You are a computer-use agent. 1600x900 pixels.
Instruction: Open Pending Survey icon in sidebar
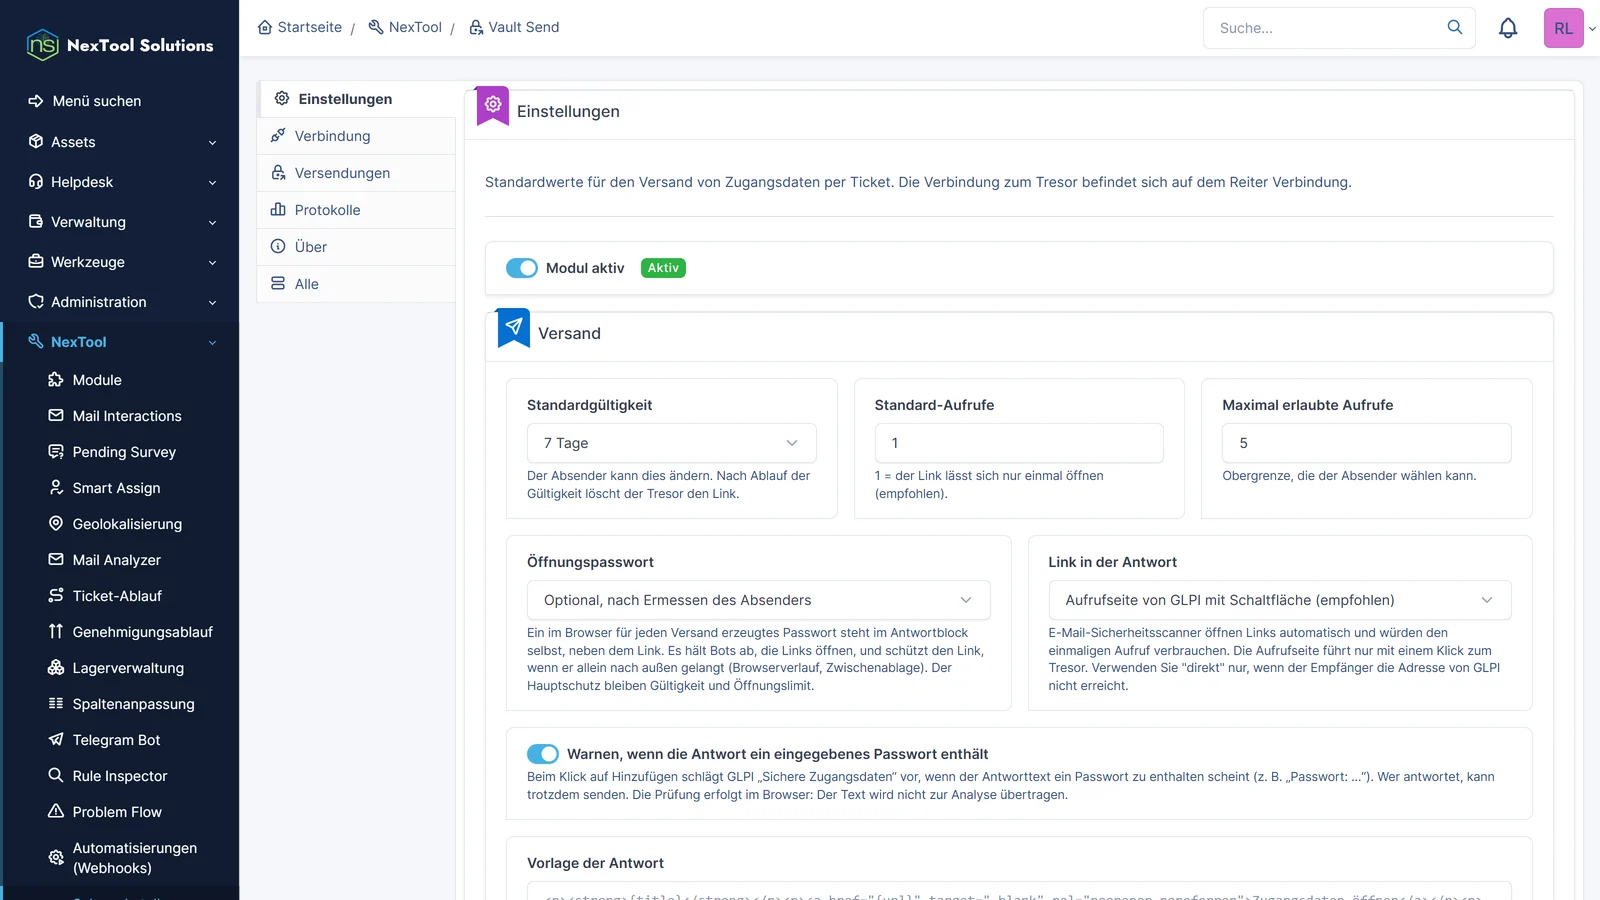click(56, 451)
